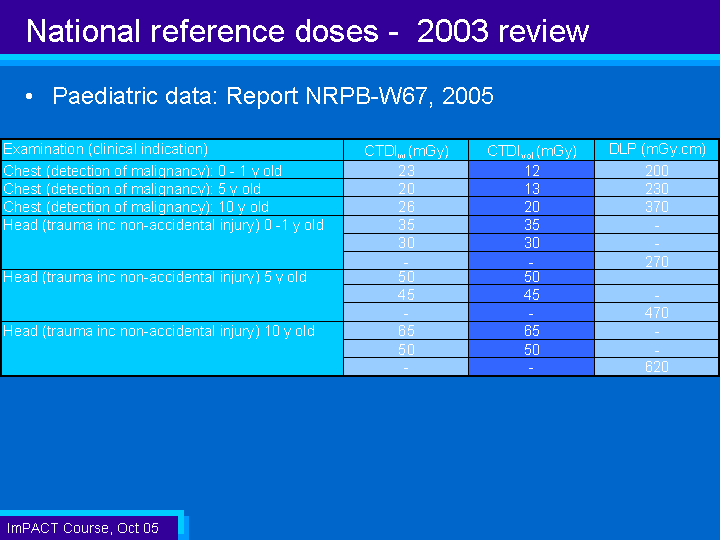Click the DLP value '470'
This screenshot has width=720, height=540.
click(657, 313)
